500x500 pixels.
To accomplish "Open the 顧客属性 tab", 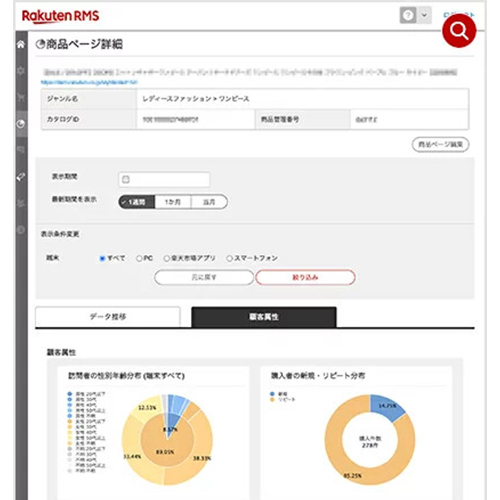I will tap(264, 317).
